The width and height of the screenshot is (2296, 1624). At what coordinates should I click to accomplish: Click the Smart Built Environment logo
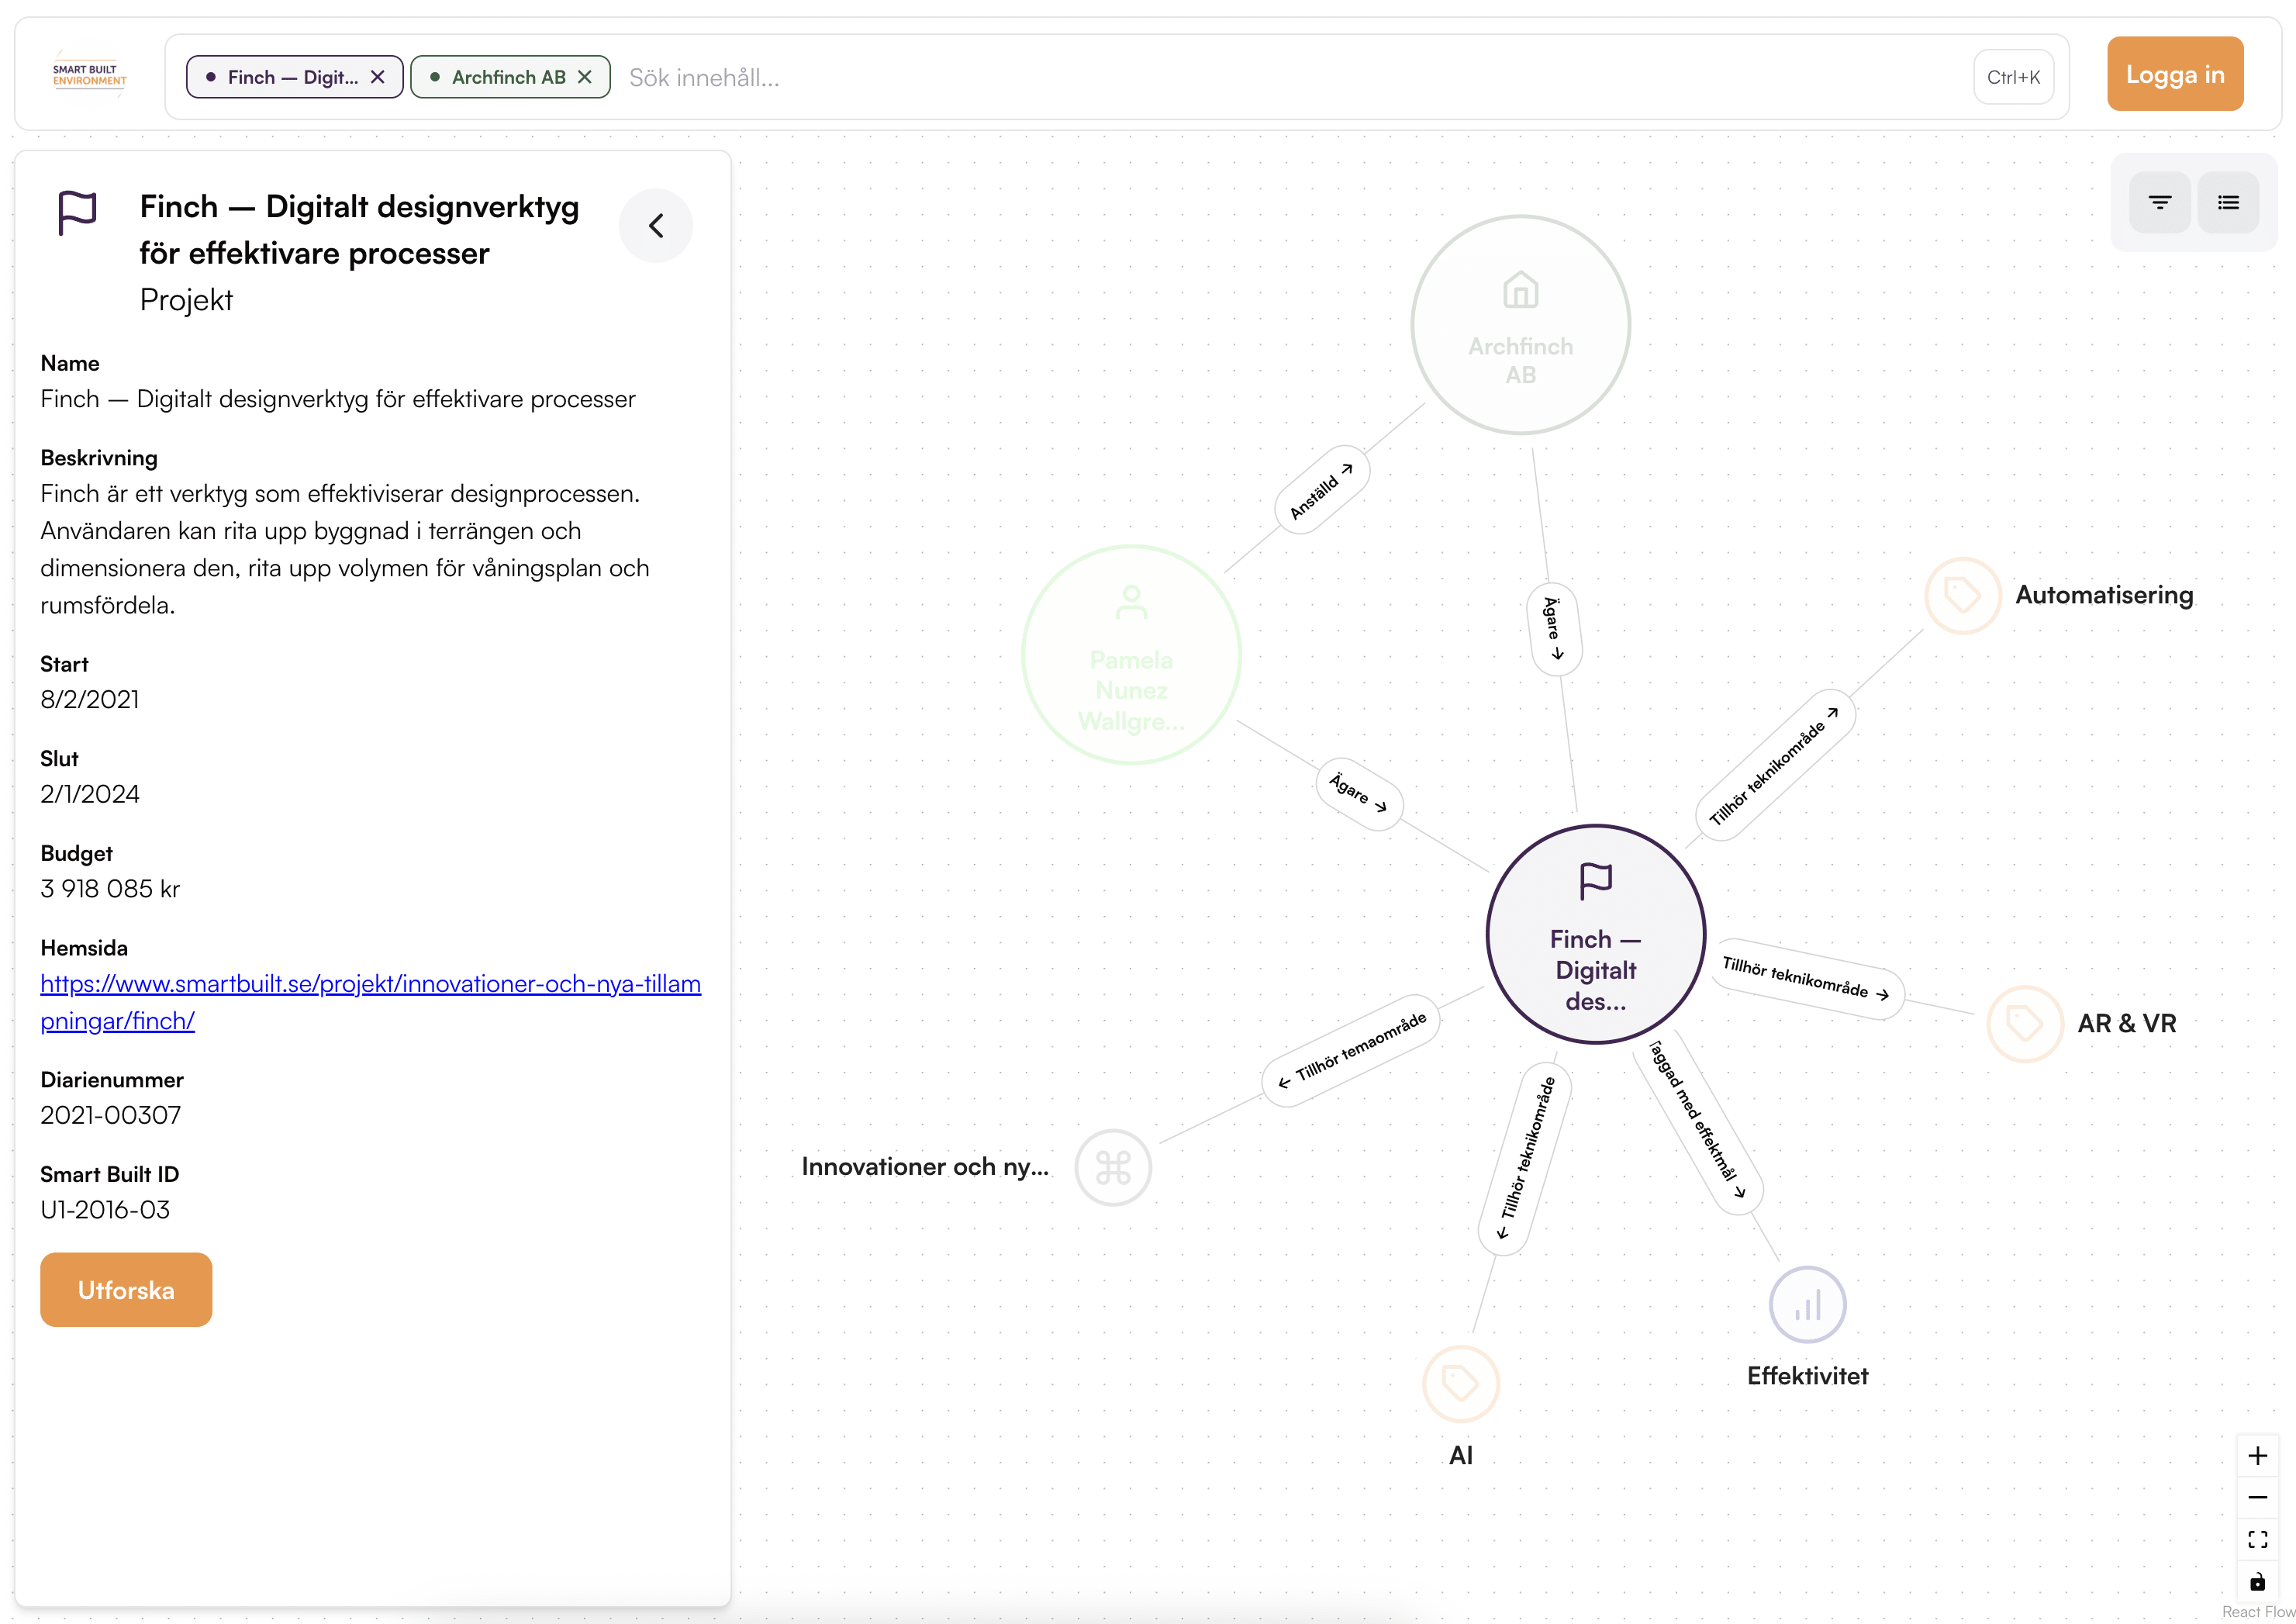tap(90, 76)
